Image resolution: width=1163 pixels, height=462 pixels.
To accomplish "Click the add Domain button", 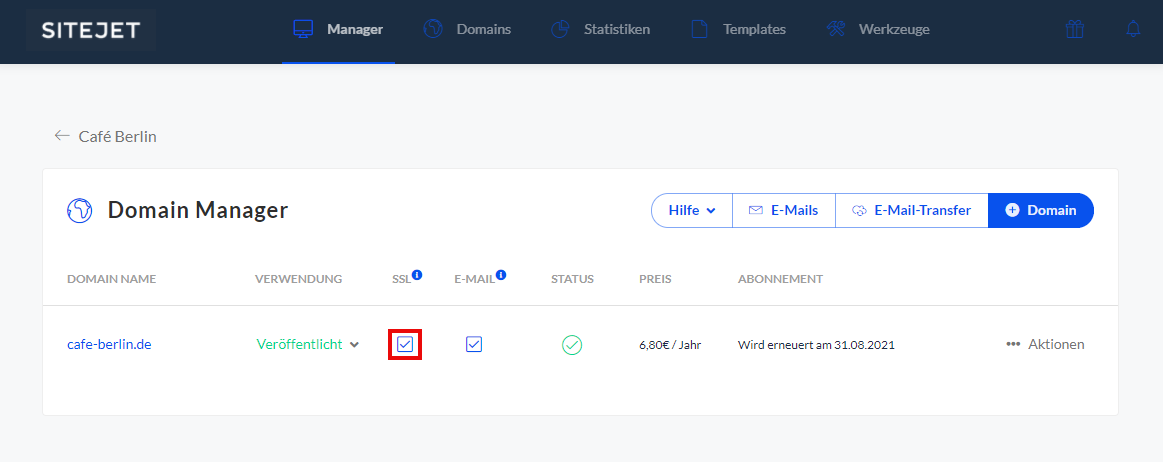I will [1041, 211].
